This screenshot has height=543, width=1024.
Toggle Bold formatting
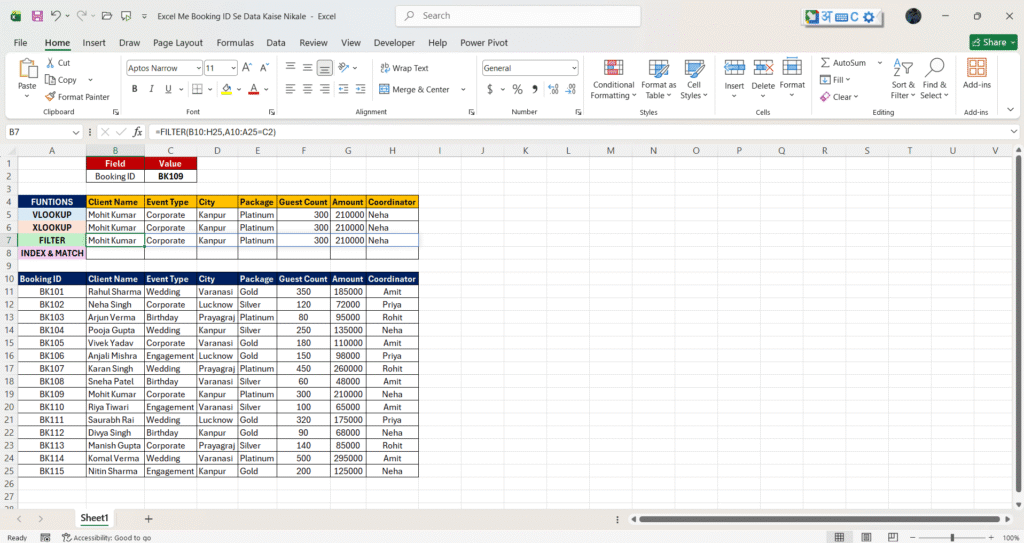(x=135, y=89)
